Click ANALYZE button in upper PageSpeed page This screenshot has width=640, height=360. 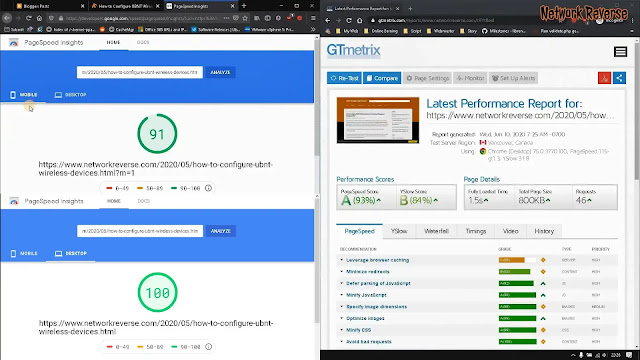pyautogui.click(x=220, y=72)
